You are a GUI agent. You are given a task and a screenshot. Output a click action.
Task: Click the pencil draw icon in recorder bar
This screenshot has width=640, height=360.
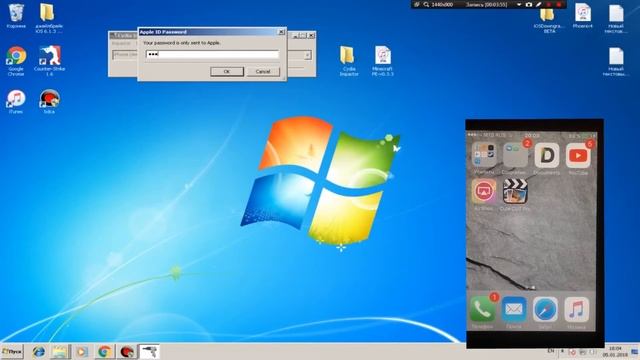539,4
